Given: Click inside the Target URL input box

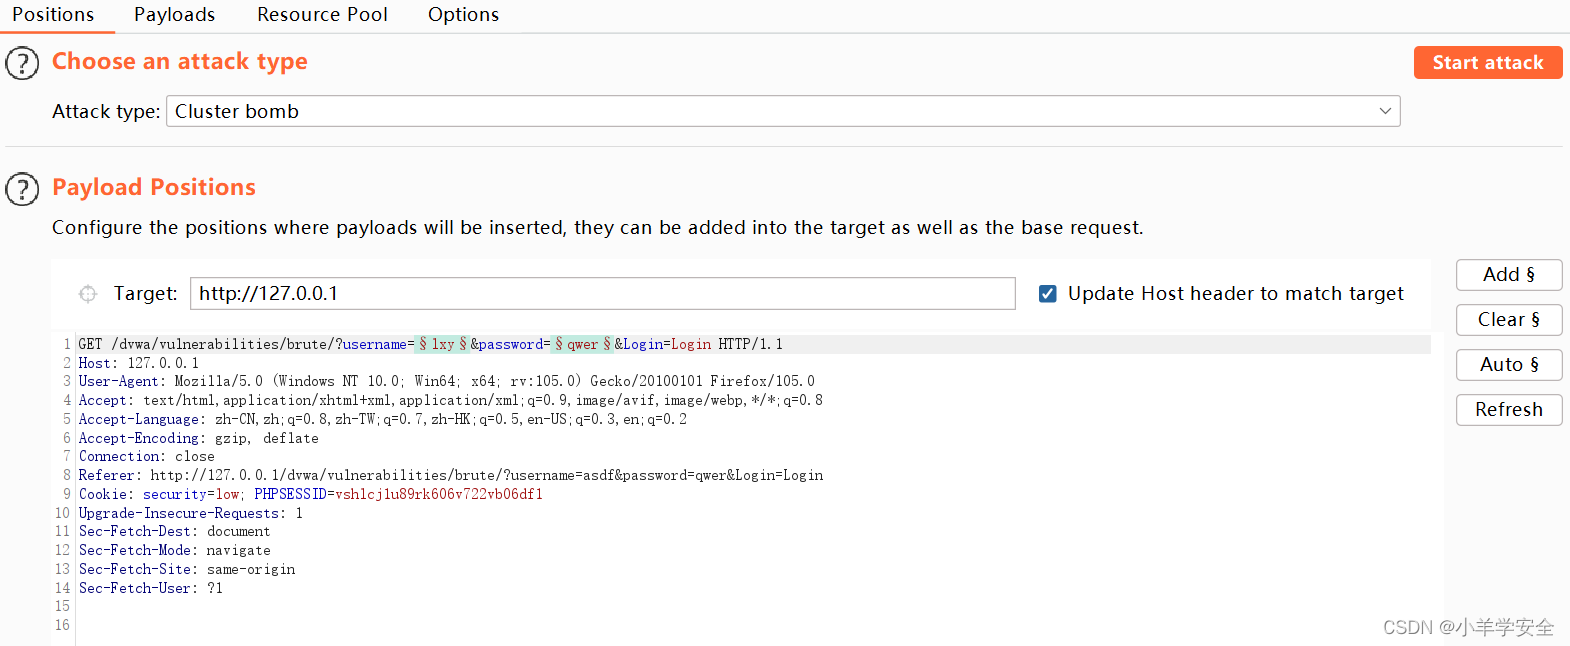Looking at the screenshot, I should (x=600, y=293).
